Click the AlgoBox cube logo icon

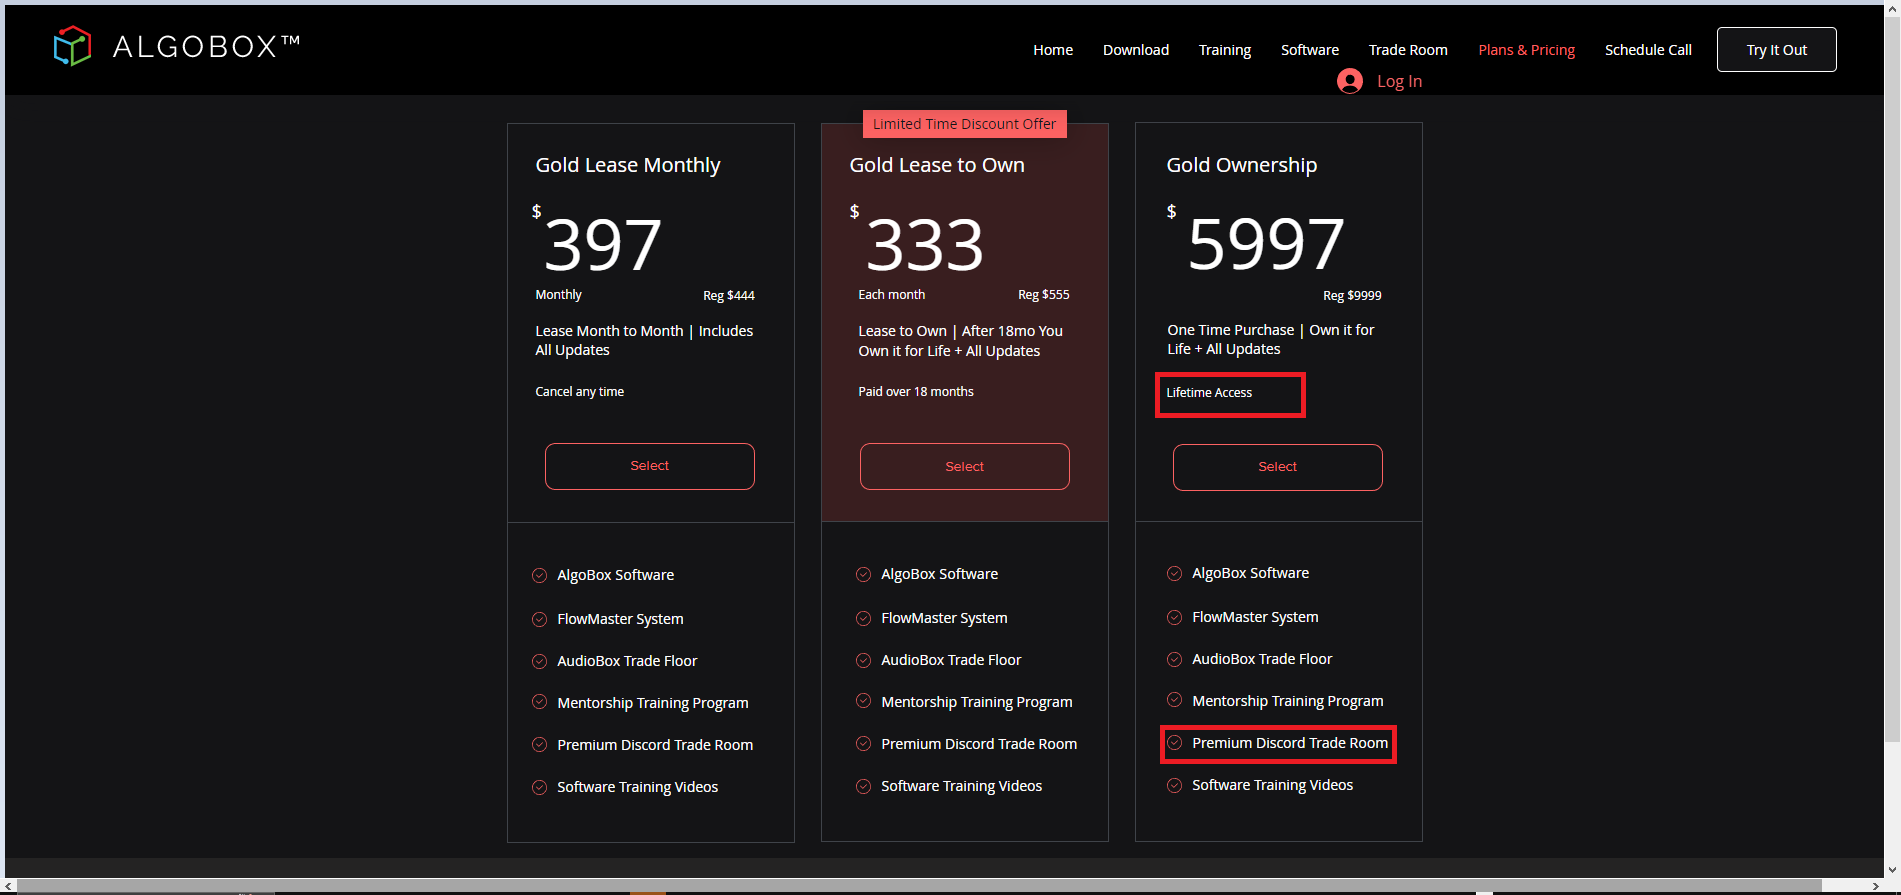(x=73, y=46)
